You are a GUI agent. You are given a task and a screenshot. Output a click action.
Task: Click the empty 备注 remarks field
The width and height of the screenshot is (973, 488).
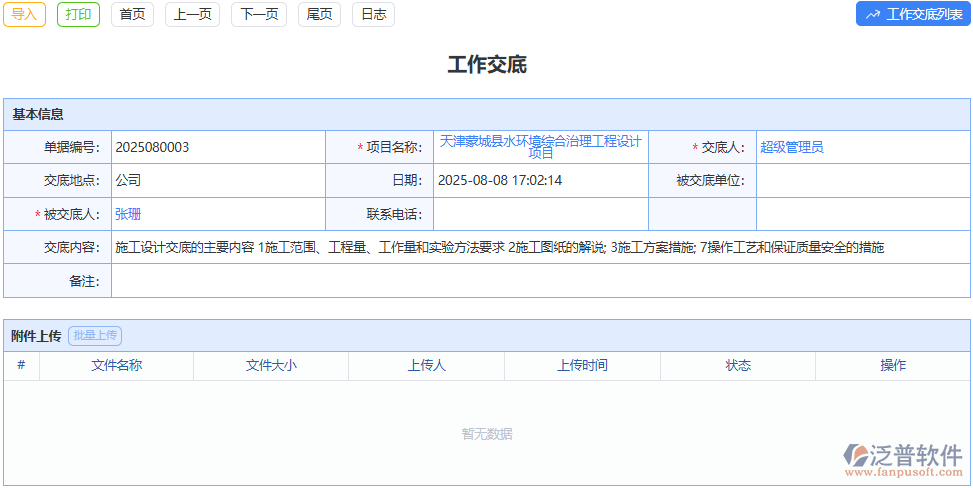click(540, 281)
